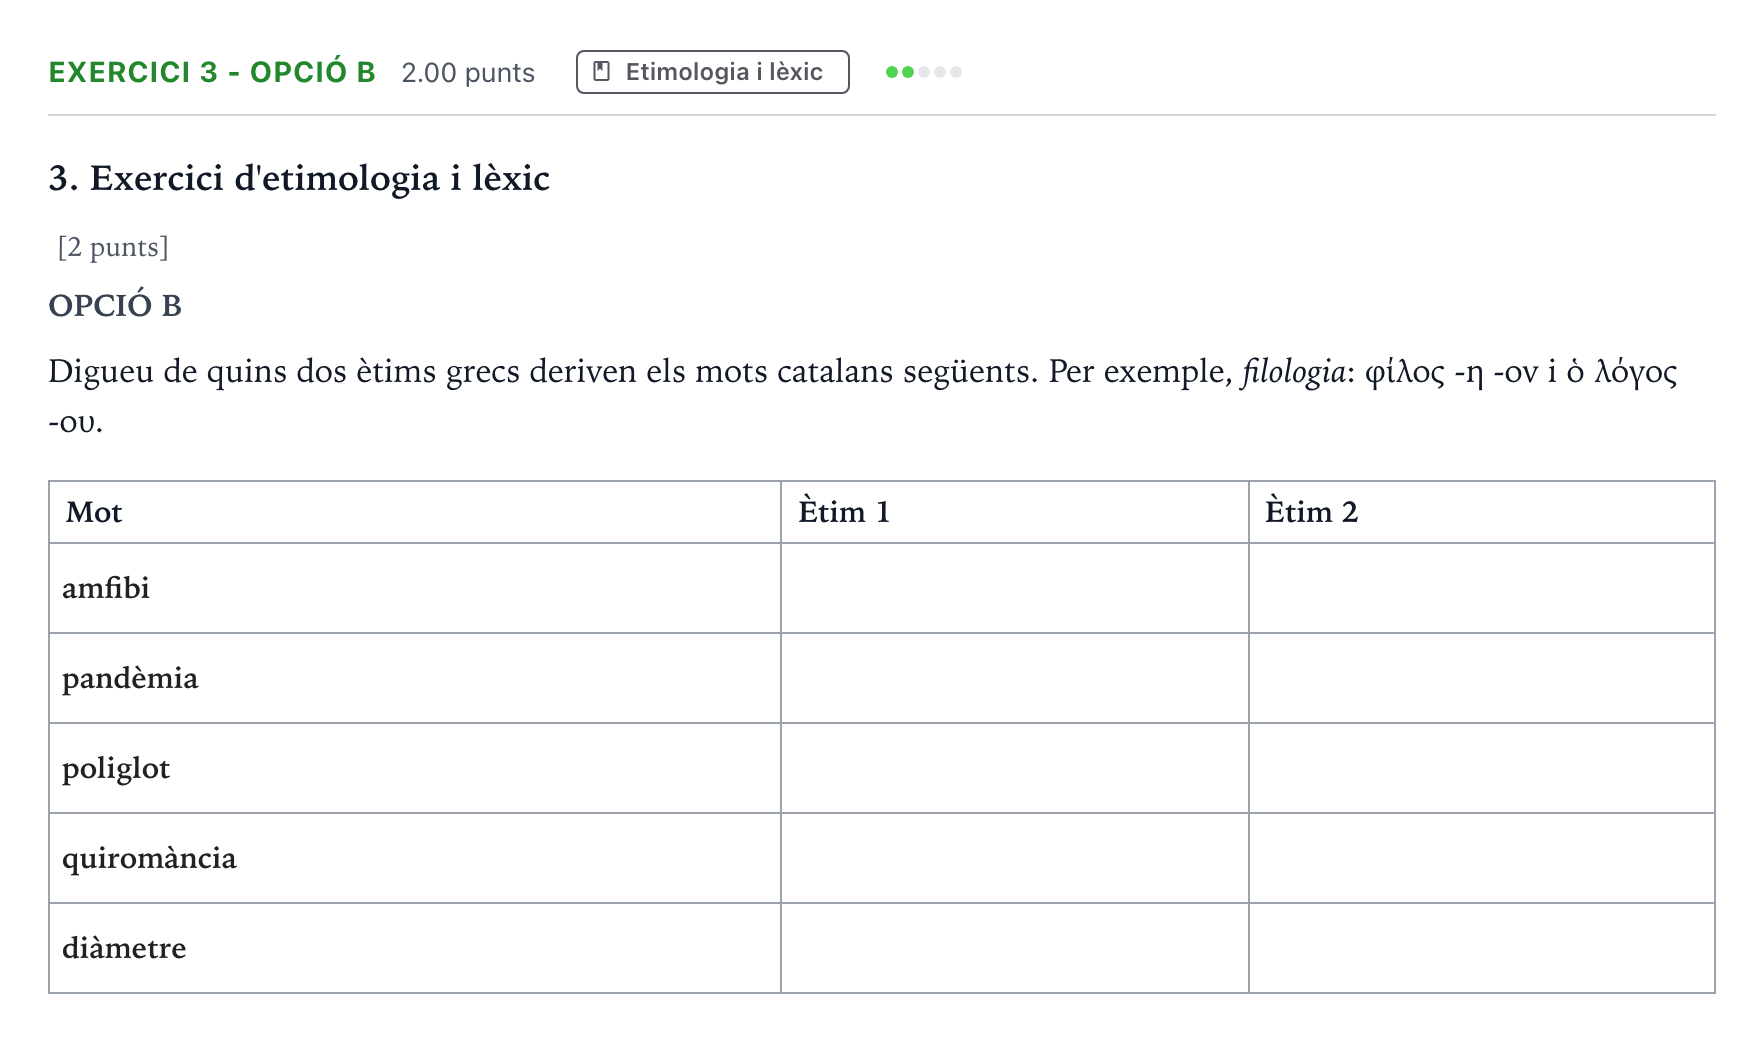Click the book icon in Etimologia tag
1764x1042 pixels.
602,71
